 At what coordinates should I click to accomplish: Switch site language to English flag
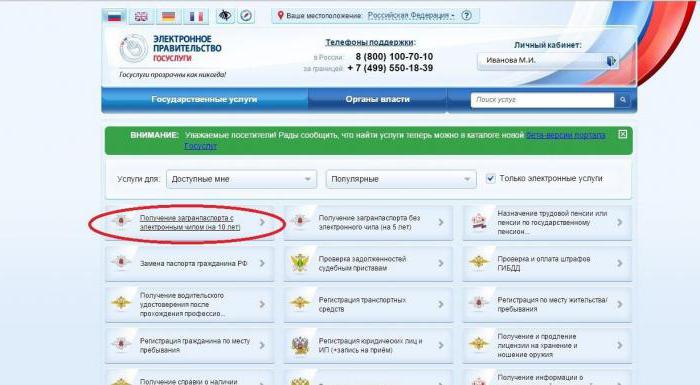point(141,17)
